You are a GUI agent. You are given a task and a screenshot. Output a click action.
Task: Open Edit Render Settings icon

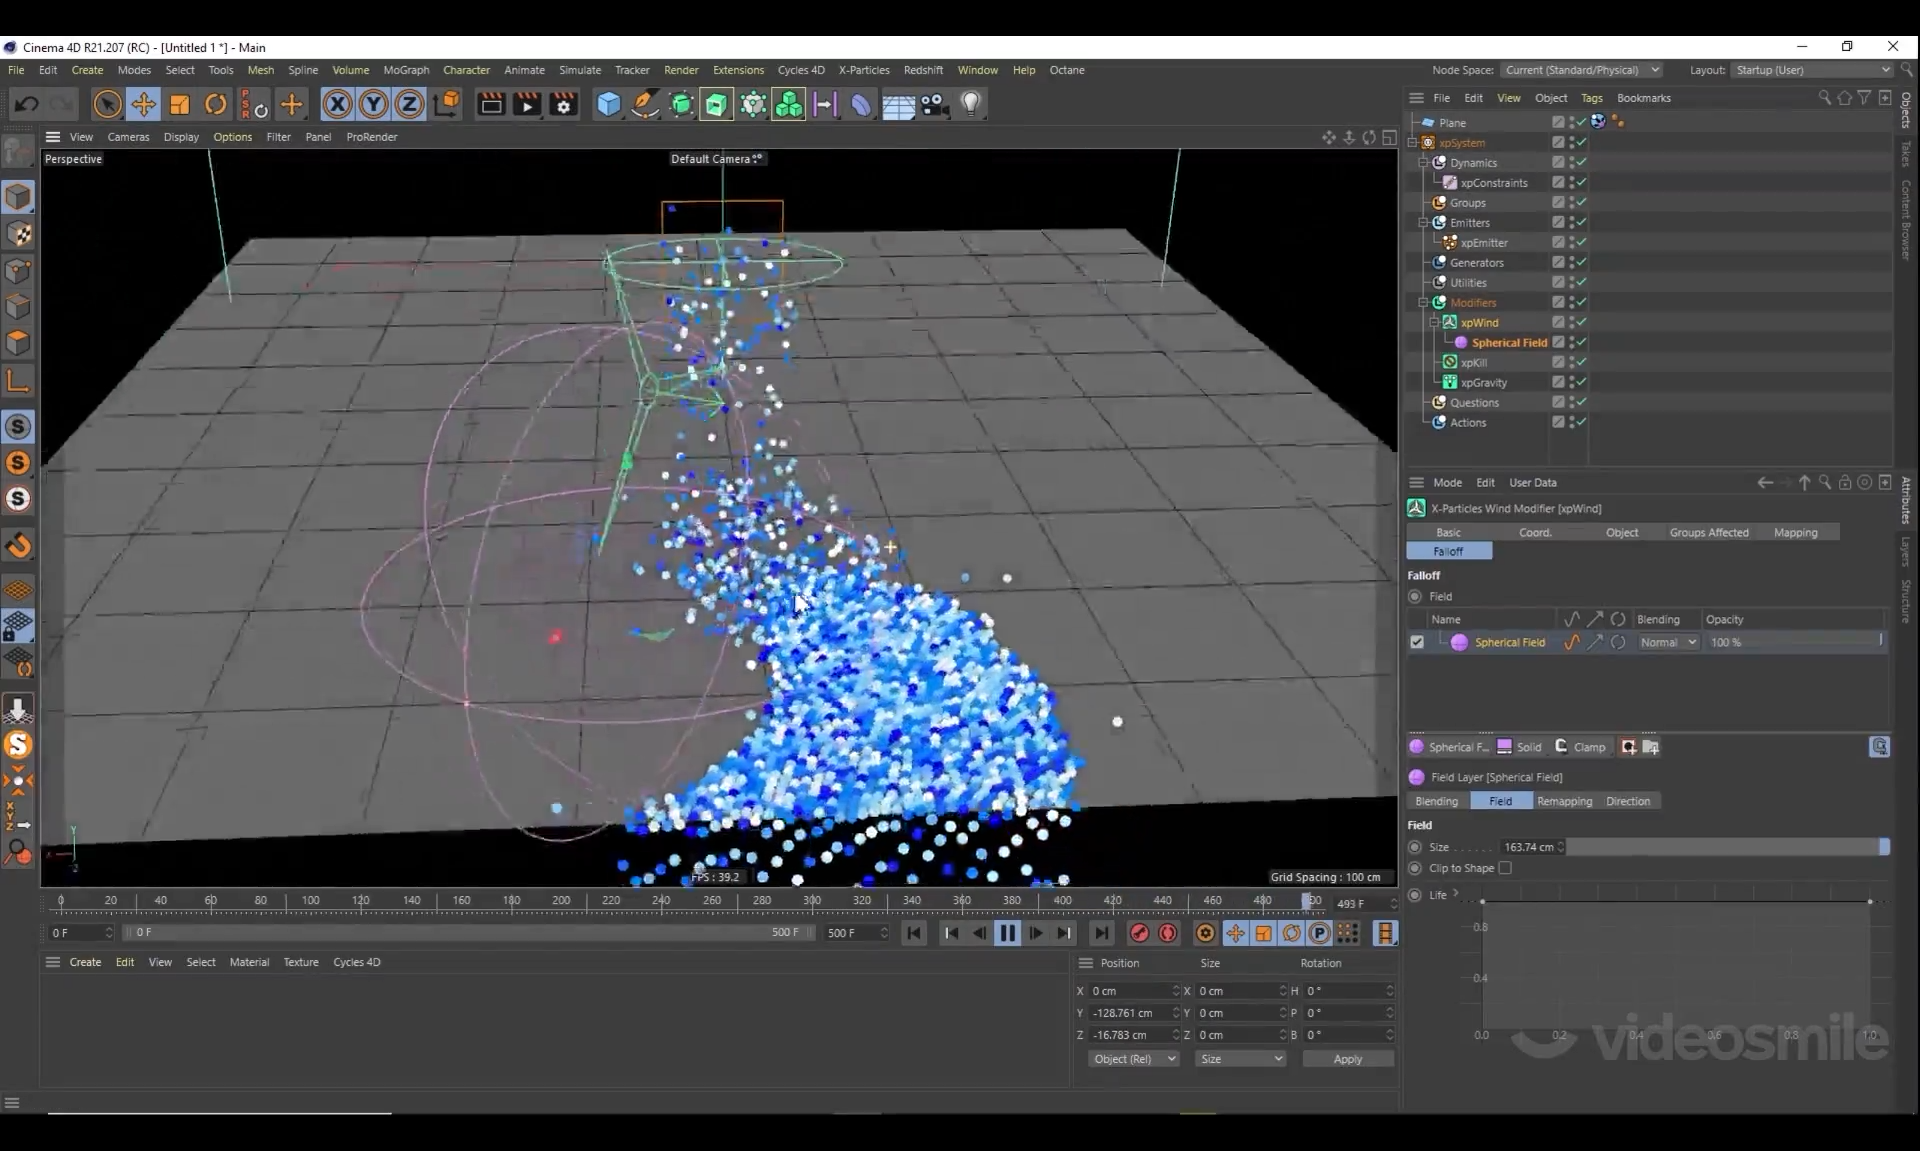pos(563,104)
